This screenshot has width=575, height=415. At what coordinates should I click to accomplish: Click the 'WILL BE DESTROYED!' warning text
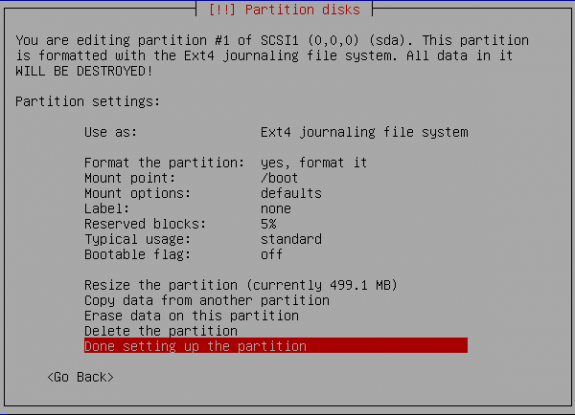[x=84, y=71]
